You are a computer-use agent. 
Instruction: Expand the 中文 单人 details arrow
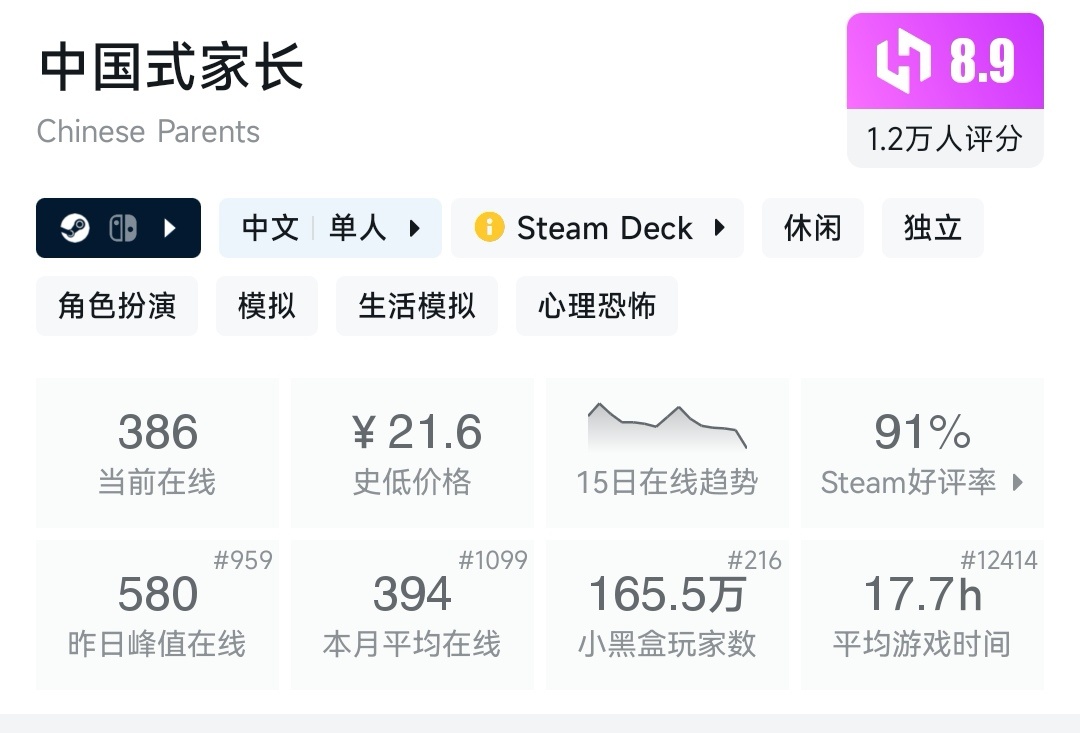pyautogui.click(x=414, y=228)
